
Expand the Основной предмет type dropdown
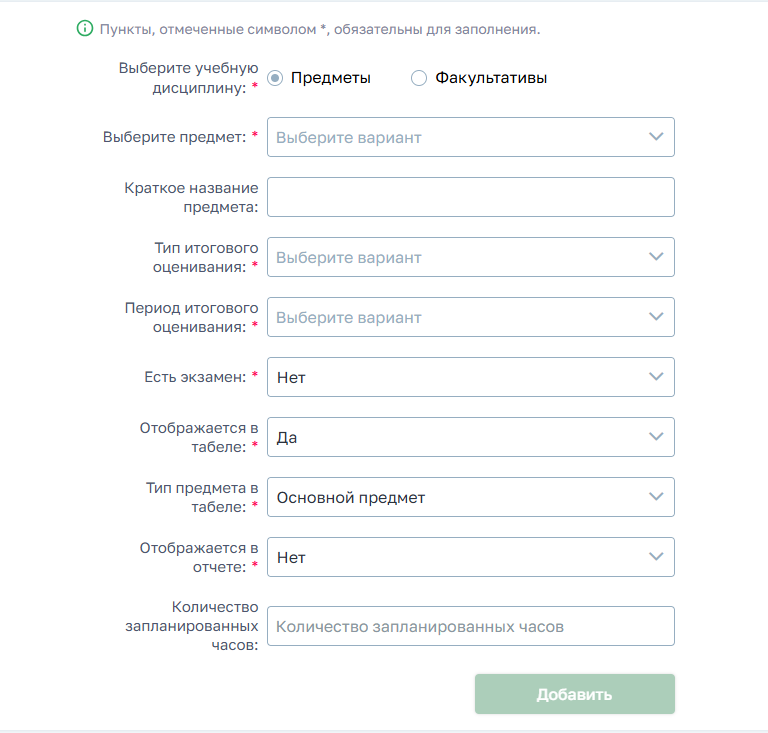point(471,497)
